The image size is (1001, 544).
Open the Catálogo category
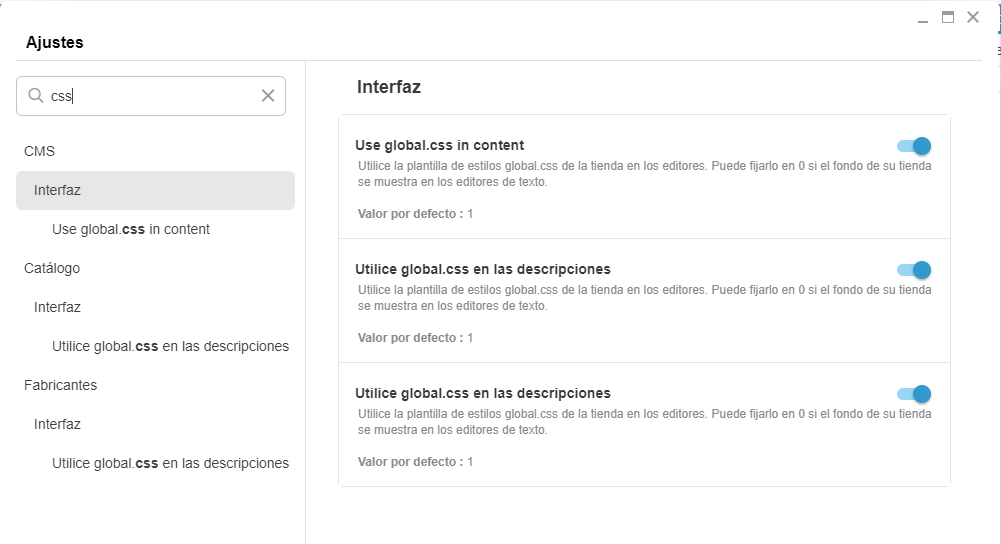pos(52,268)
